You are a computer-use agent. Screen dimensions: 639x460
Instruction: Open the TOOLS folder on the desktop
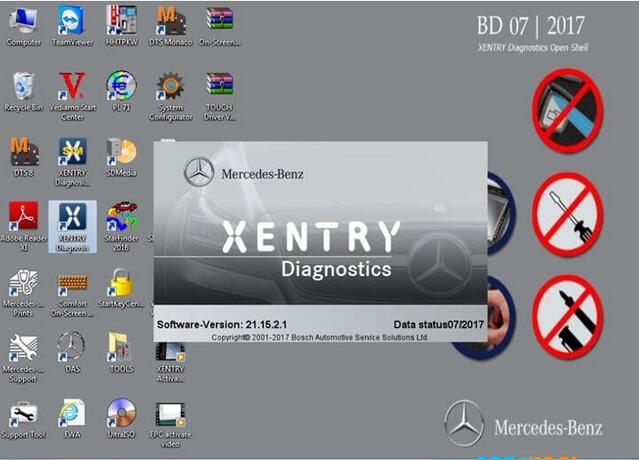pos(121,347)
